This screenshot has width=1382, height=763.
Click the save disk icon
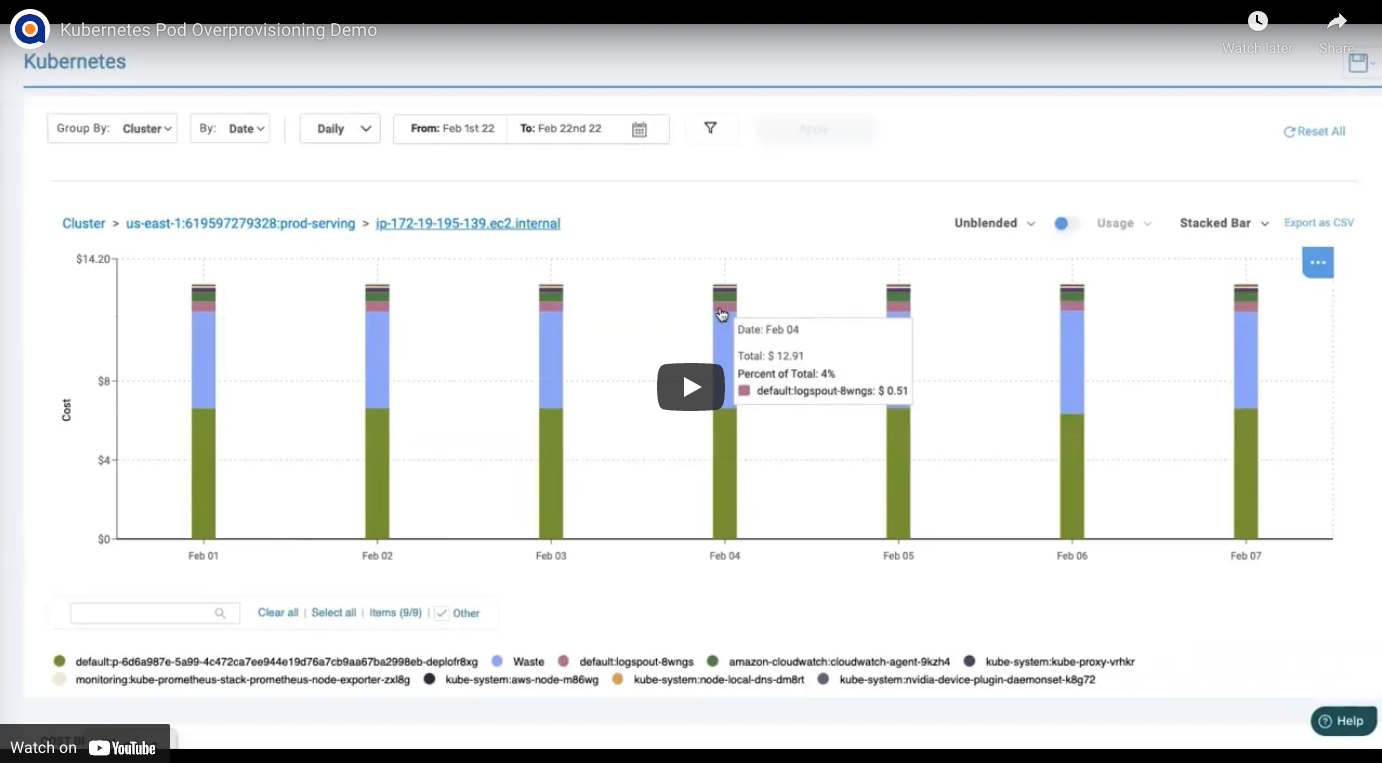coord(1358,63)
